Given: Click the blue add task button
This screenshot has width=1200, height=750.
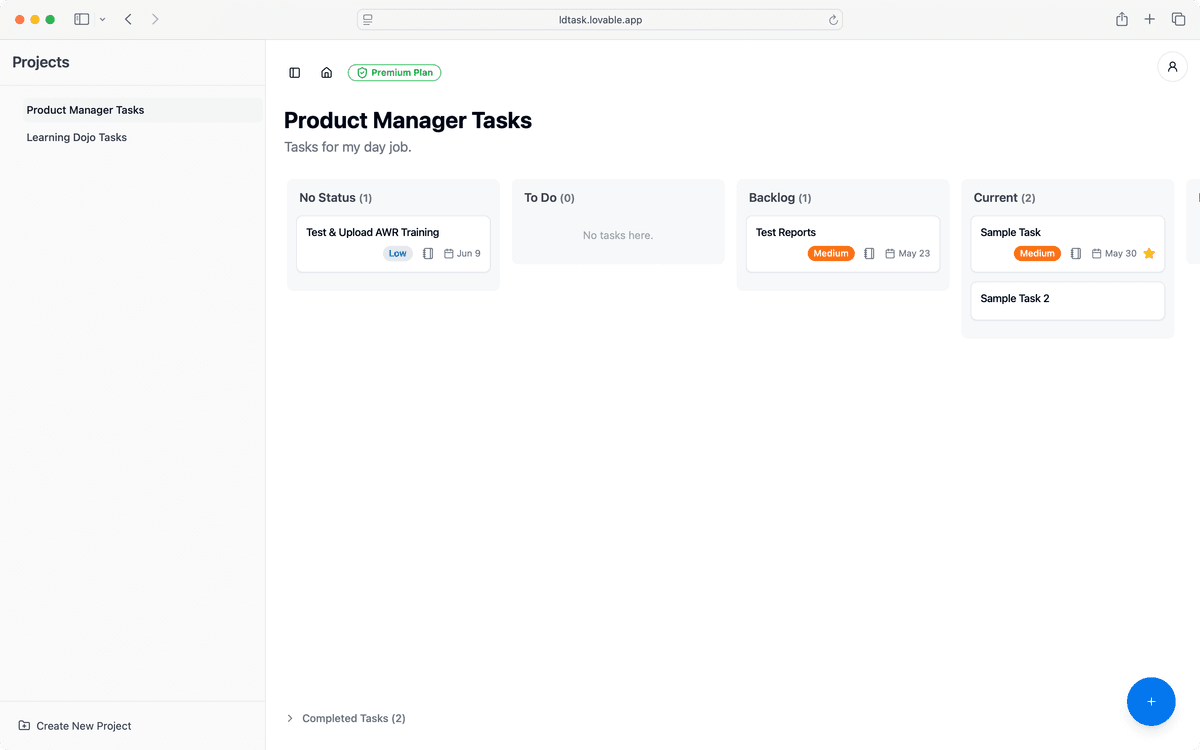Looking at the screenshot, I should pos(1151,701).
